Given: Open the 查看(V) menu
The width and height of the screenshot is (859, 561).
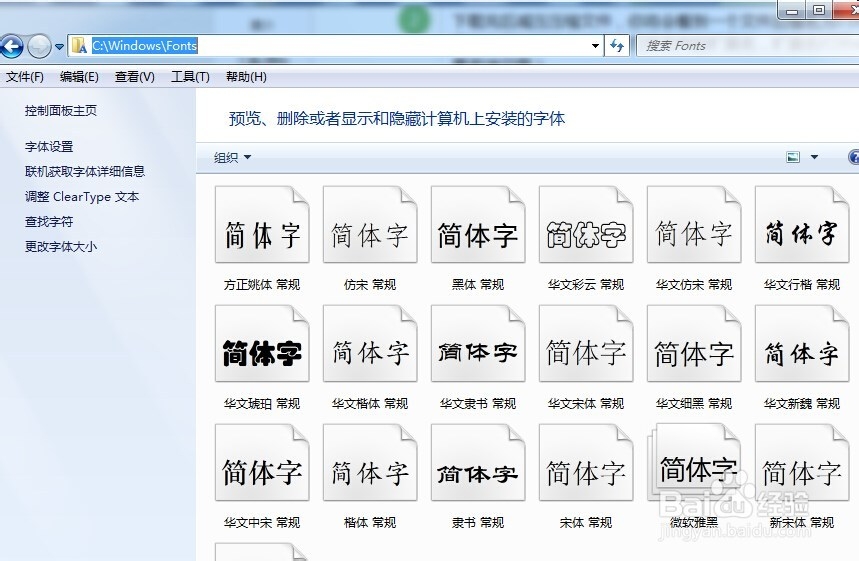Looking at the screenshot, I should click(x=135, y=77).
